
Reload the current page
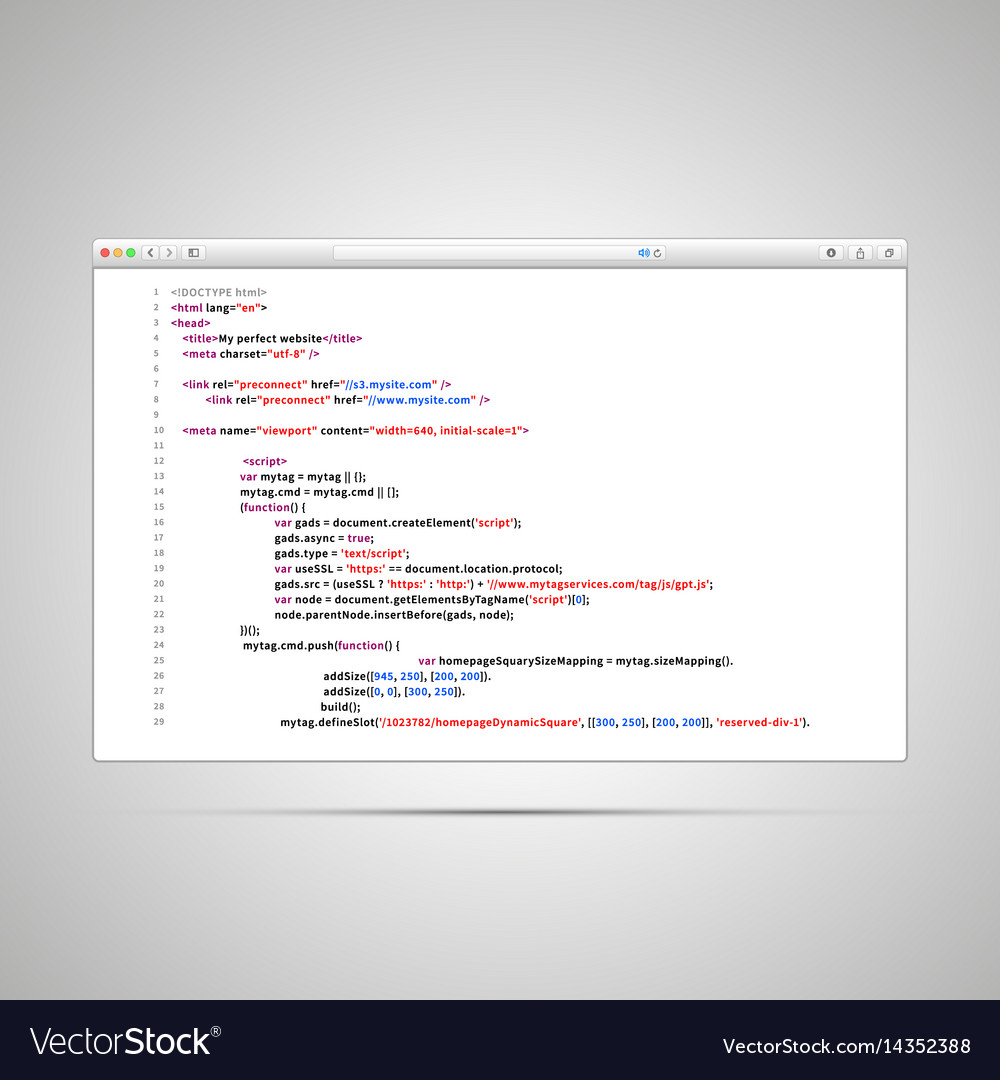click(658, 253)
